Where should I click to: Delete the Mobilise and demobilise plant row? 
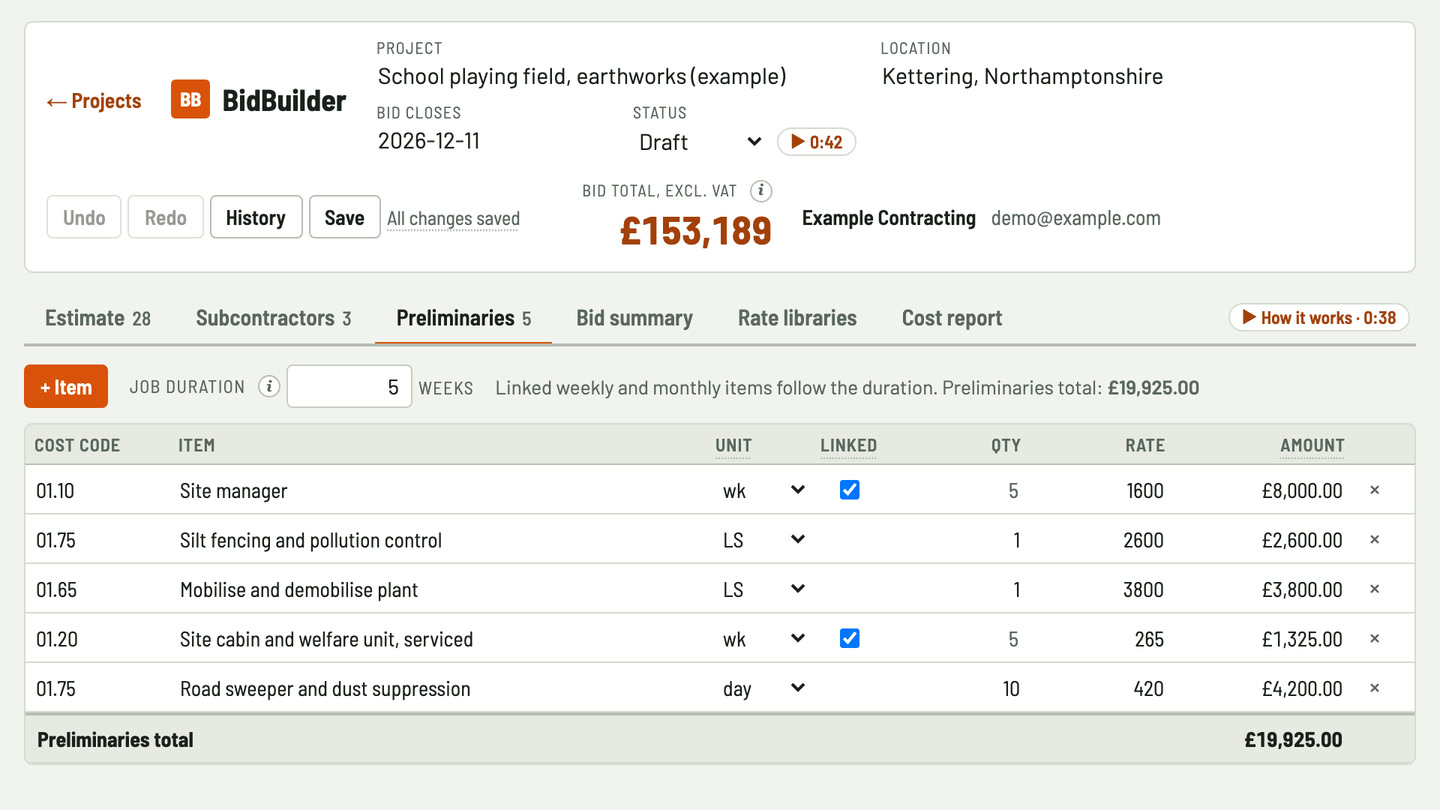[x=1374, y=589]
